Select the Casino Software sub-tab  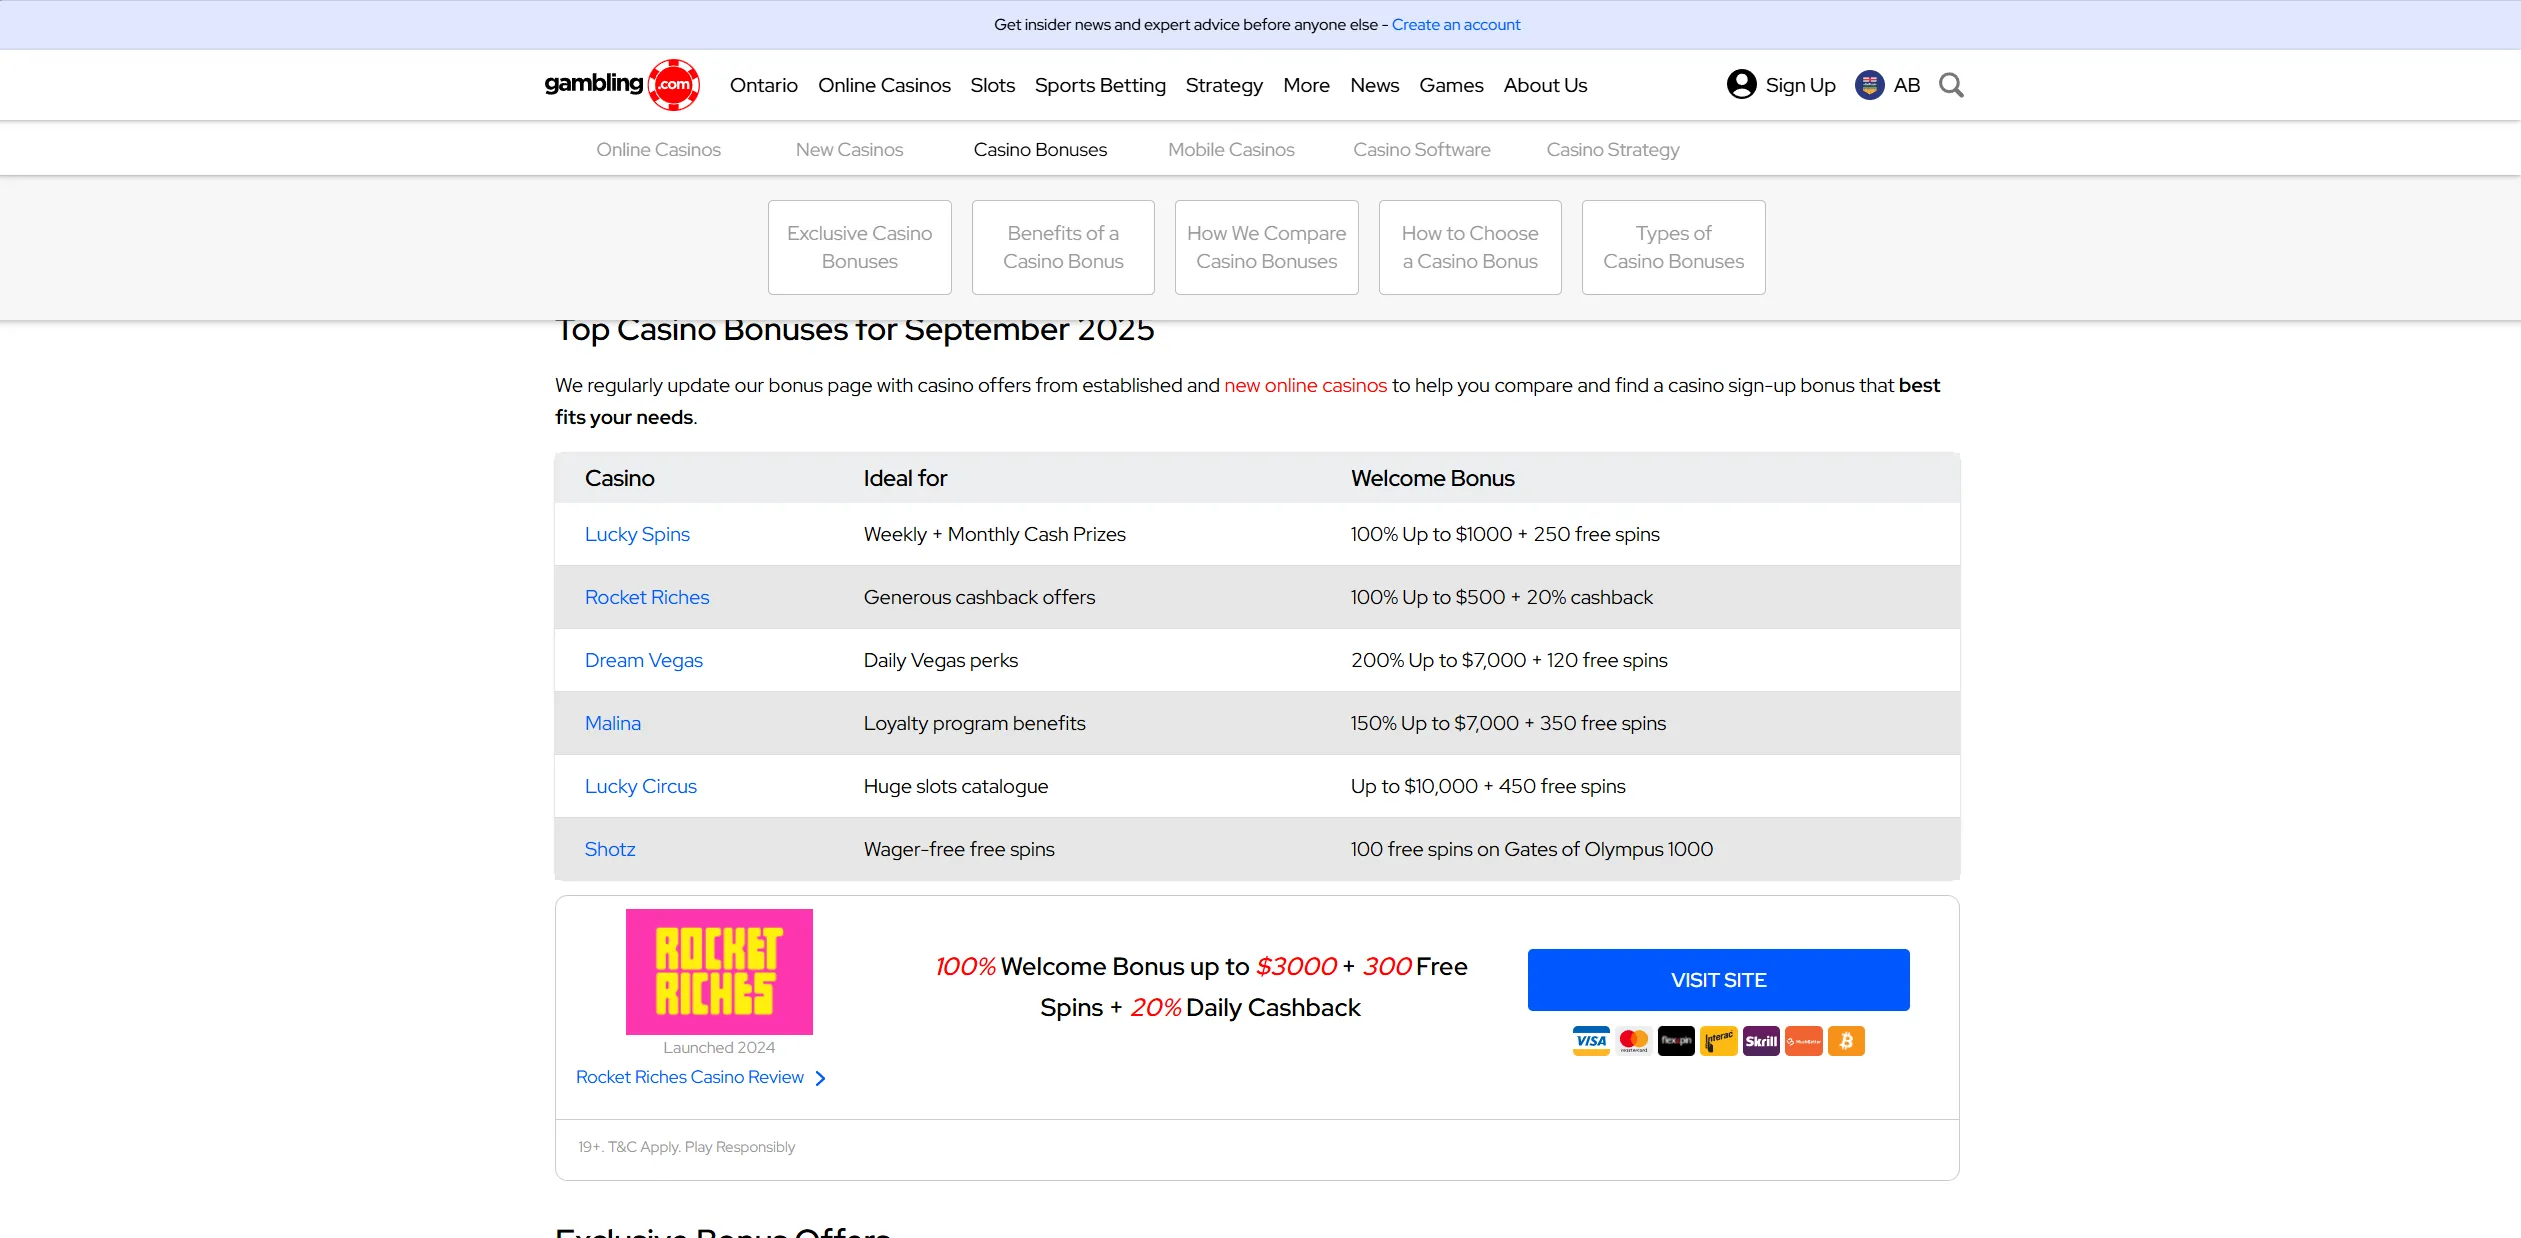1422,149
